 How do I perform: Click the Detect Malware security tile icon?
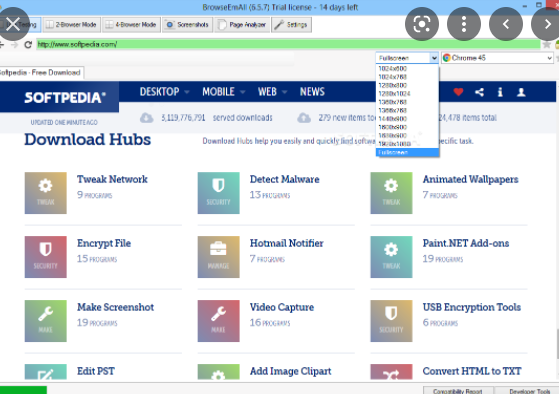point(219,193)
